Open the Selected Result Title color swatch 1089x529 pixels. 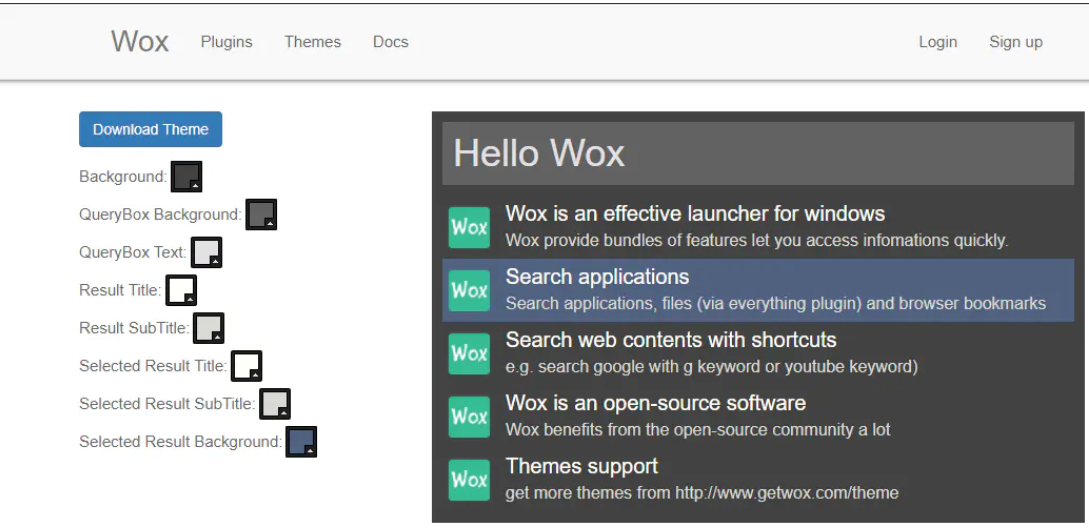coord(246,366)
